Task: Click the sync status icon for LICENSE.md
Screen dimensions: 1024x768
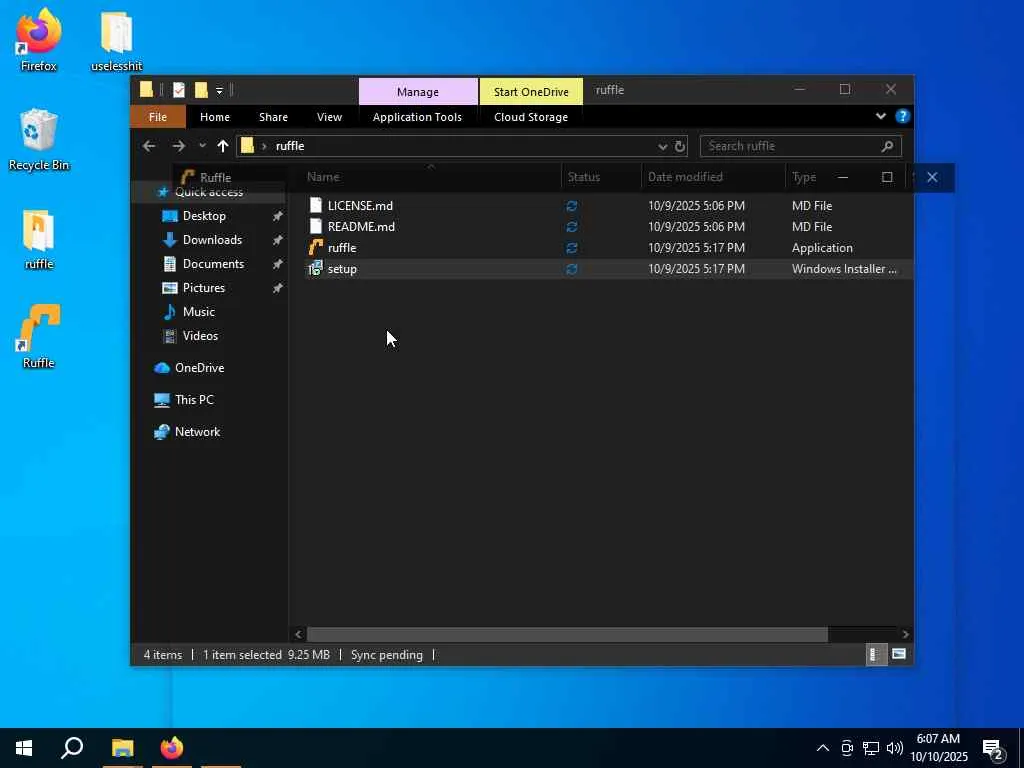Action: [x=571, y=206]
